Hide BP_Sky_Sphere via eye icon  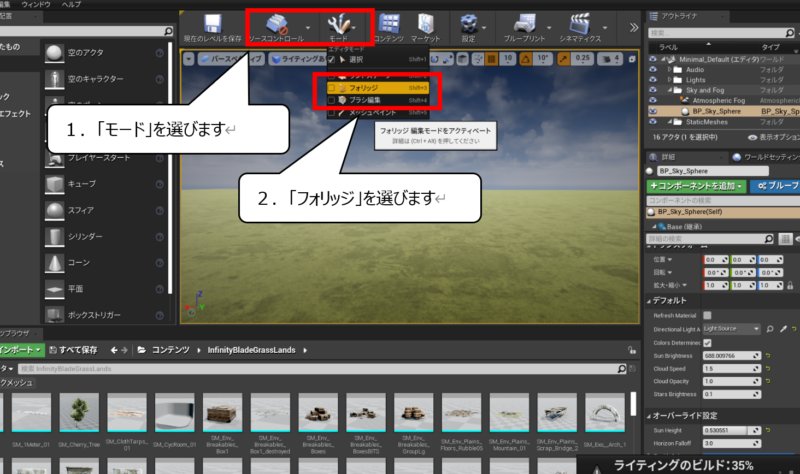pyautogui.click(x=653, y=111)
